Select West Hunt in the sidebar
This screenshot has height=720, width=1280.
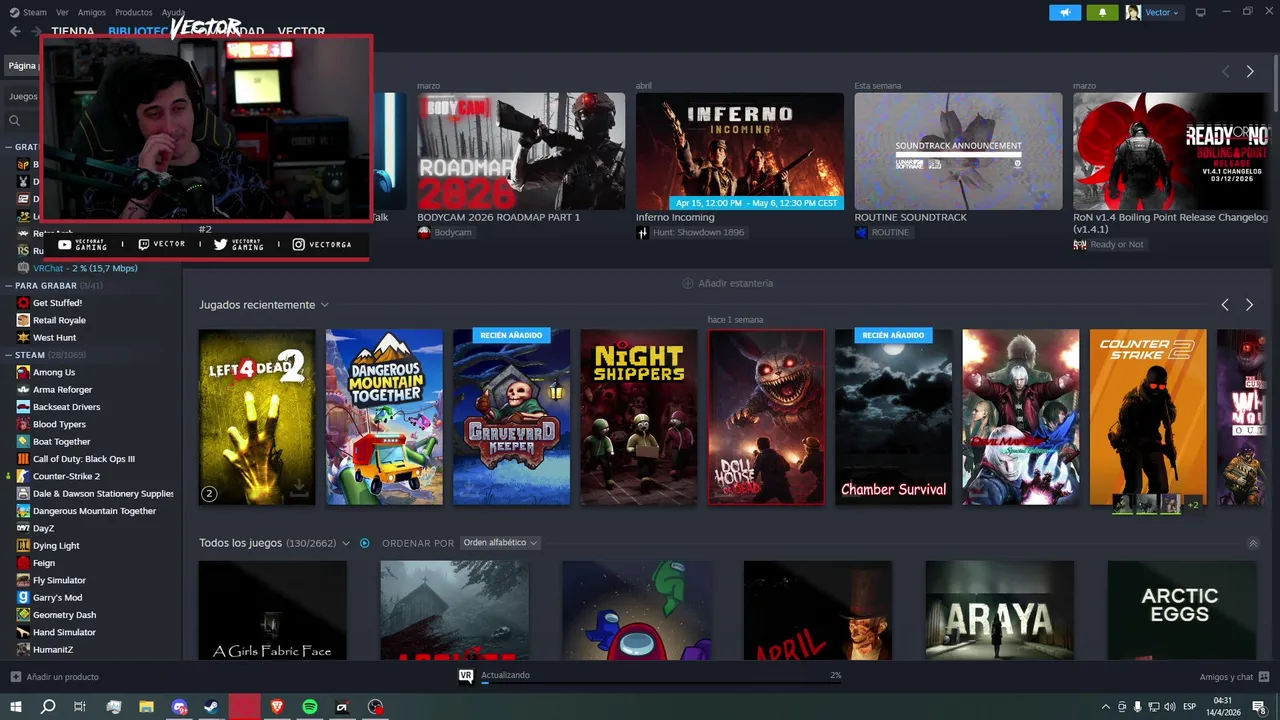click(54, 338)
